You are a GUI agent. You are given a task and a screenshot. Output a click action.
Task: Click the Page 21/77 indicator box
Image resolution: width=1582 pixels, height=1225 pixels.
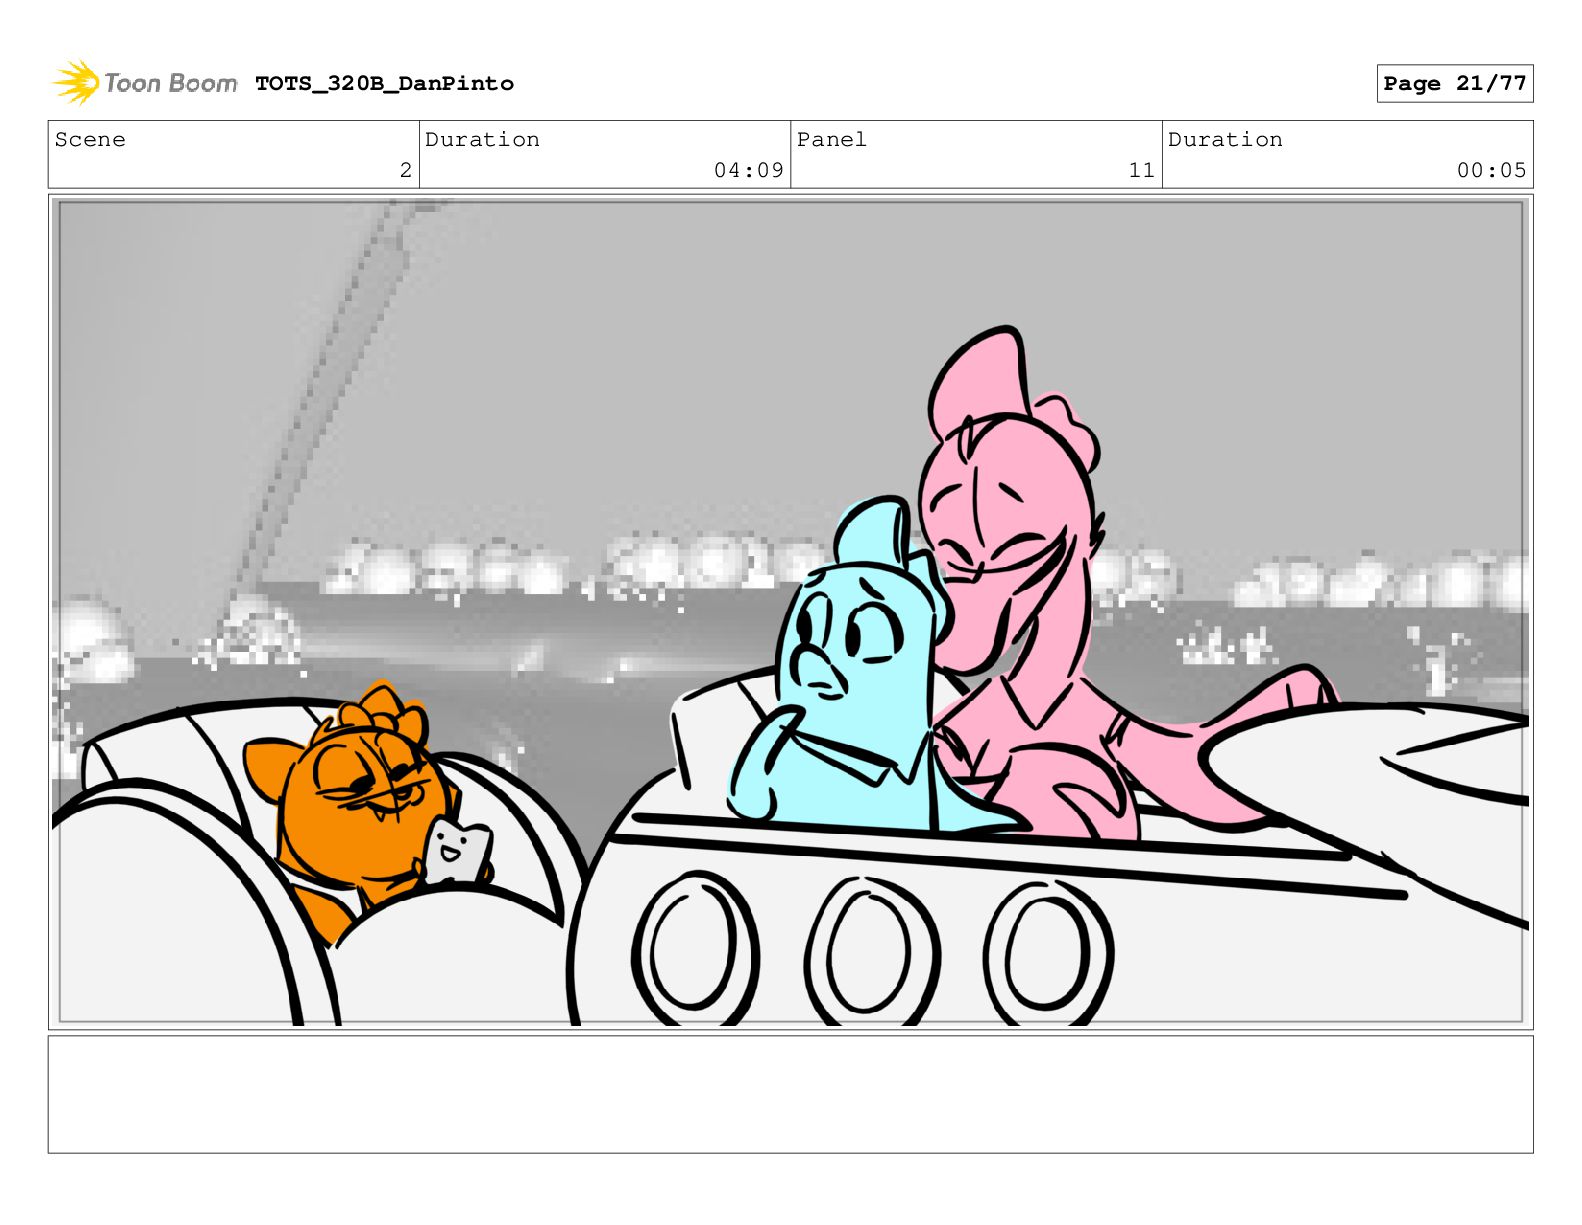(x=1454, y=84)
